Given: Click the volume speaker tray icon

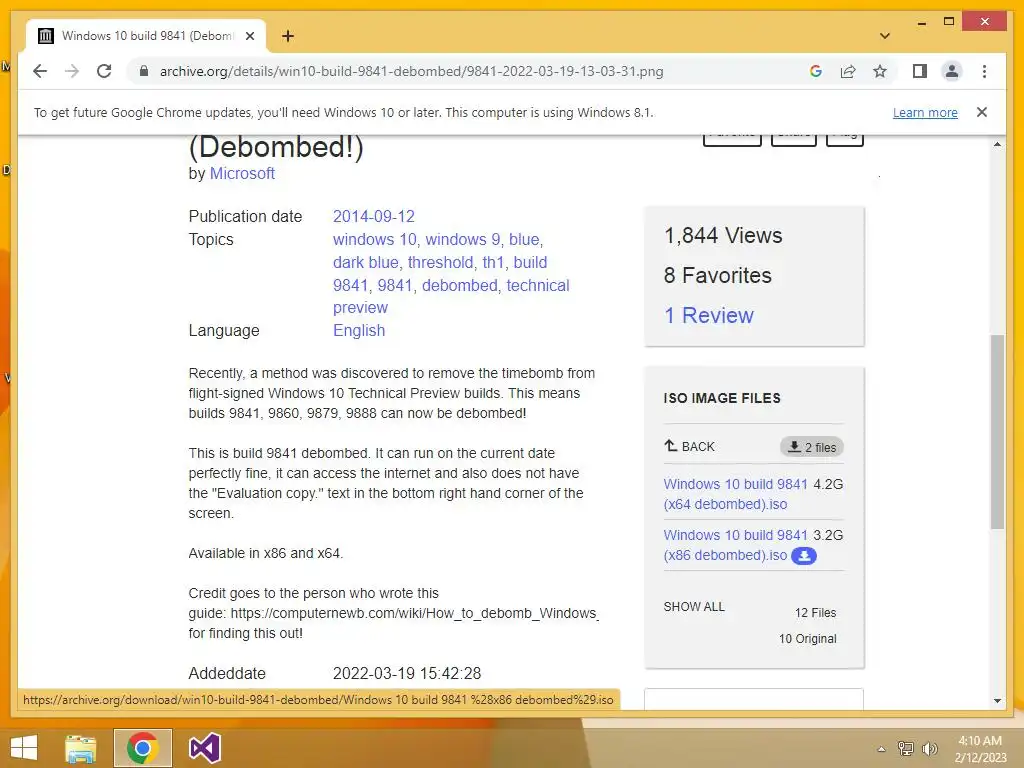Looking at the screenshot, I should click(929, 748).
